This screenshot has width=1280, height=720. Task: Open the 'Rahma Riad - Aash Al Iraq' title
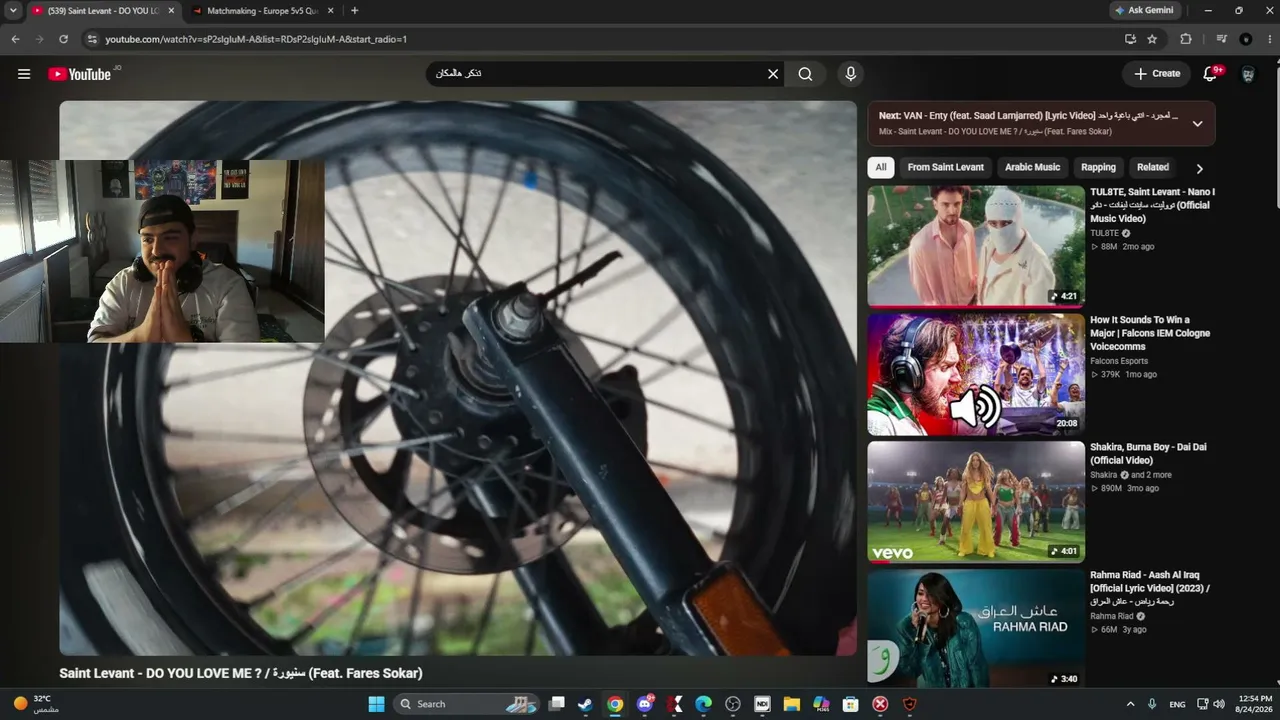coord(1150,588)
